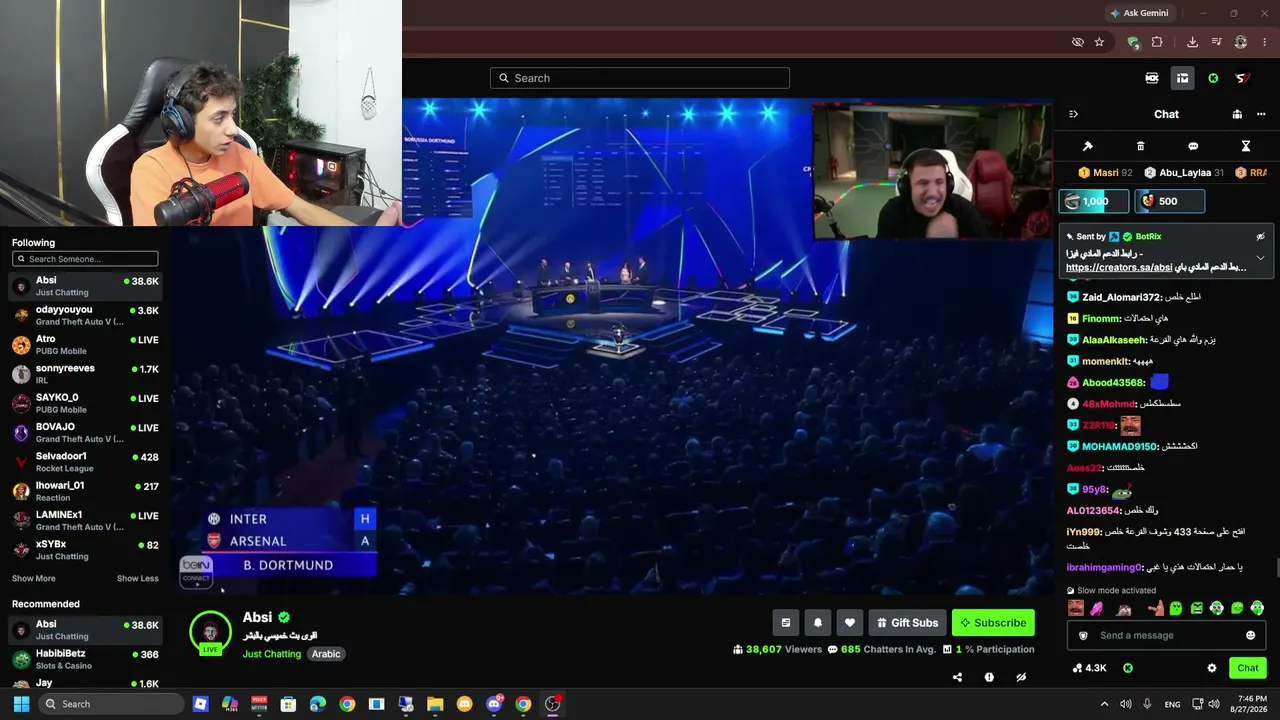Follow Absi with the heart button

point(850,623)
